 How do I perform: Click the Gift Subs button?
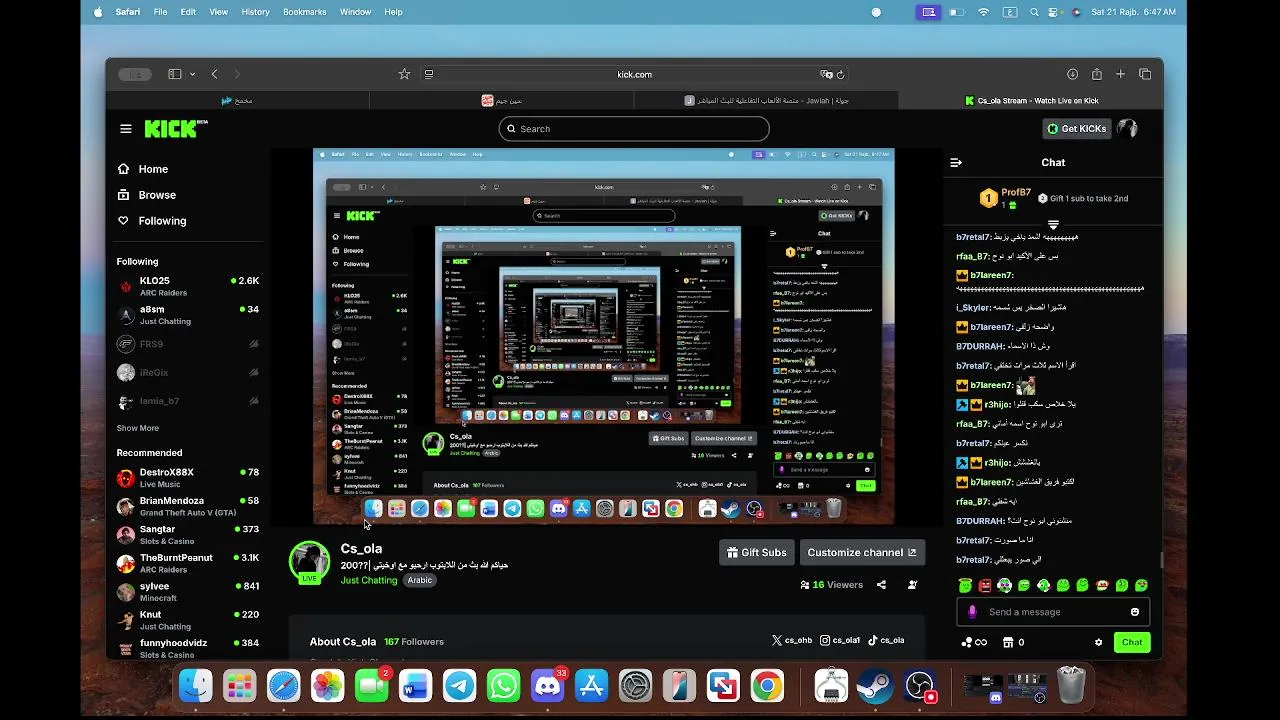pos(757,552)
